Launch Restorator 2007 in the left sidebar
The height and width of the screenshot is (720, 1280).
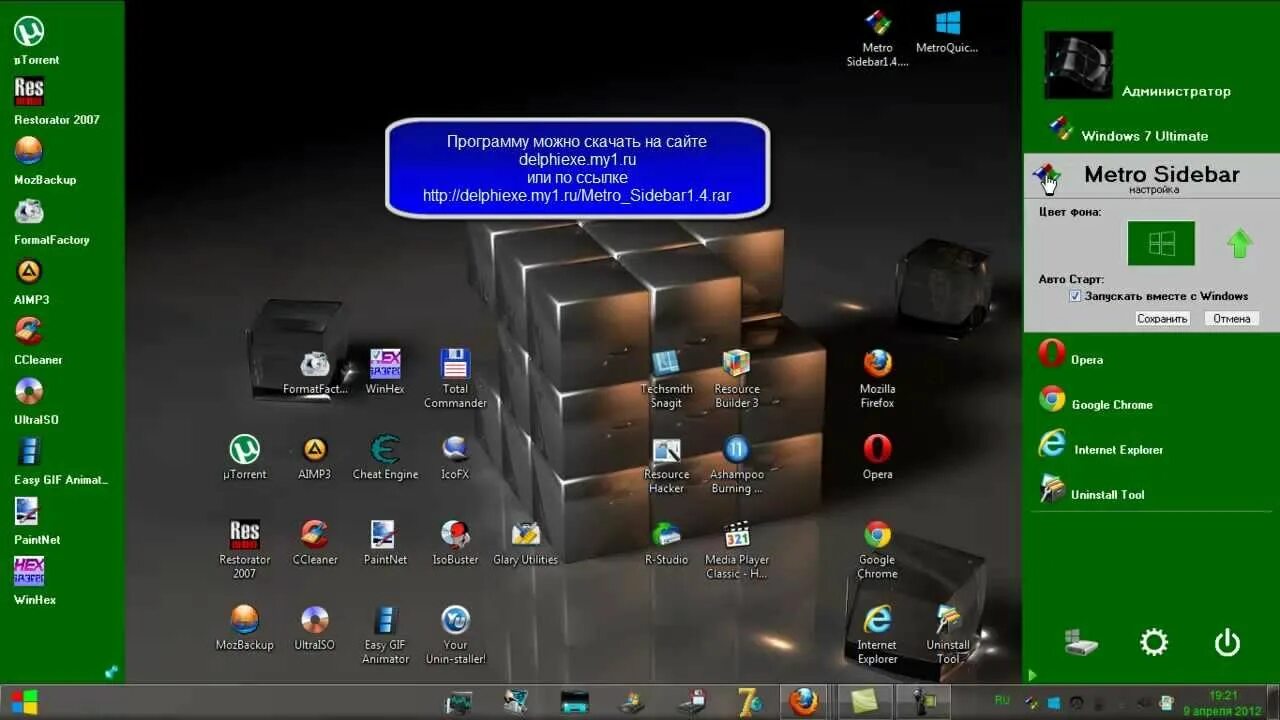(x=29, y=92)
